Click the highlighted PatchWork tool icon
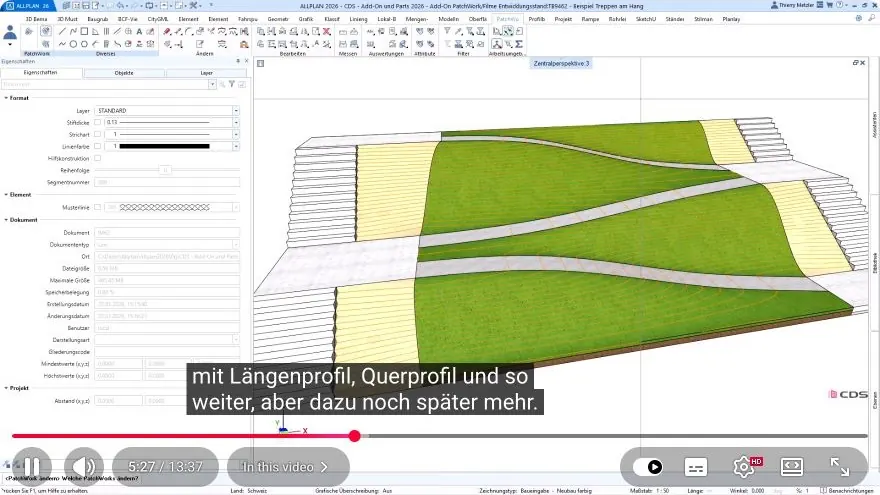This screenshot has height=495, width=880. tap(45, 31)
